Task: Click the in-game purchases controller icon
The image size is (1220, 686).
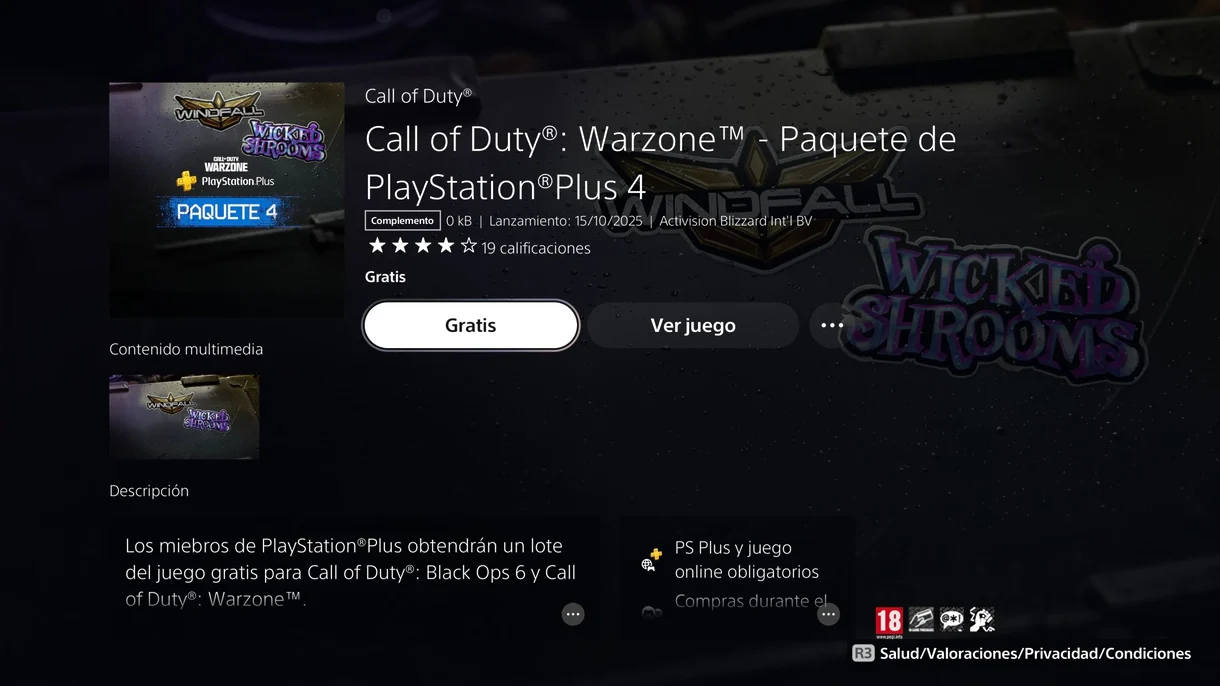Action: coord(651,612)
